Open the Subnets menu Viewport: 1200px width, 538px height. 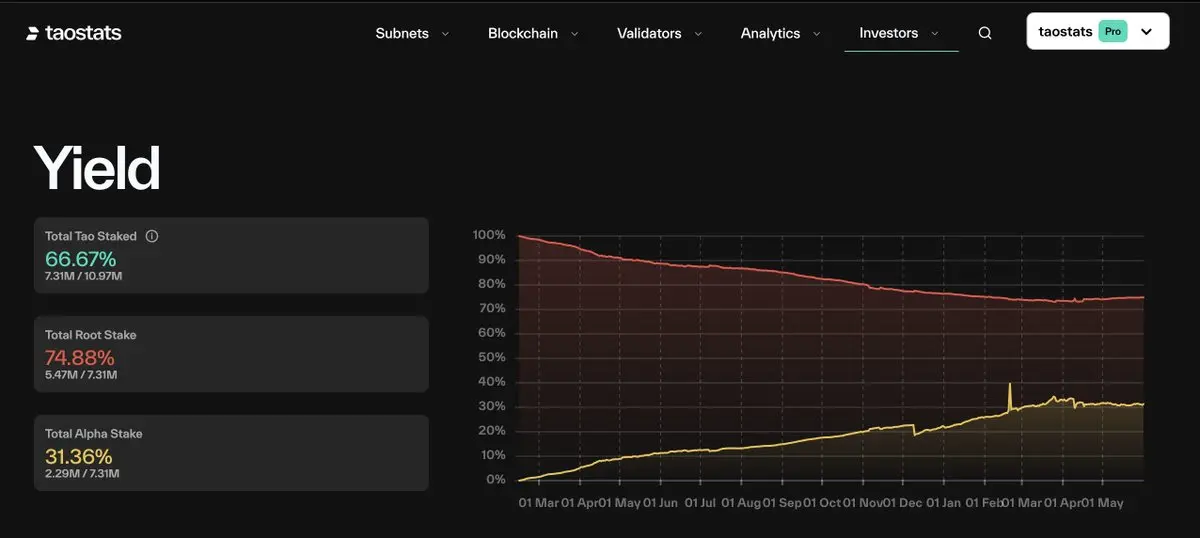tap(402, 33)
